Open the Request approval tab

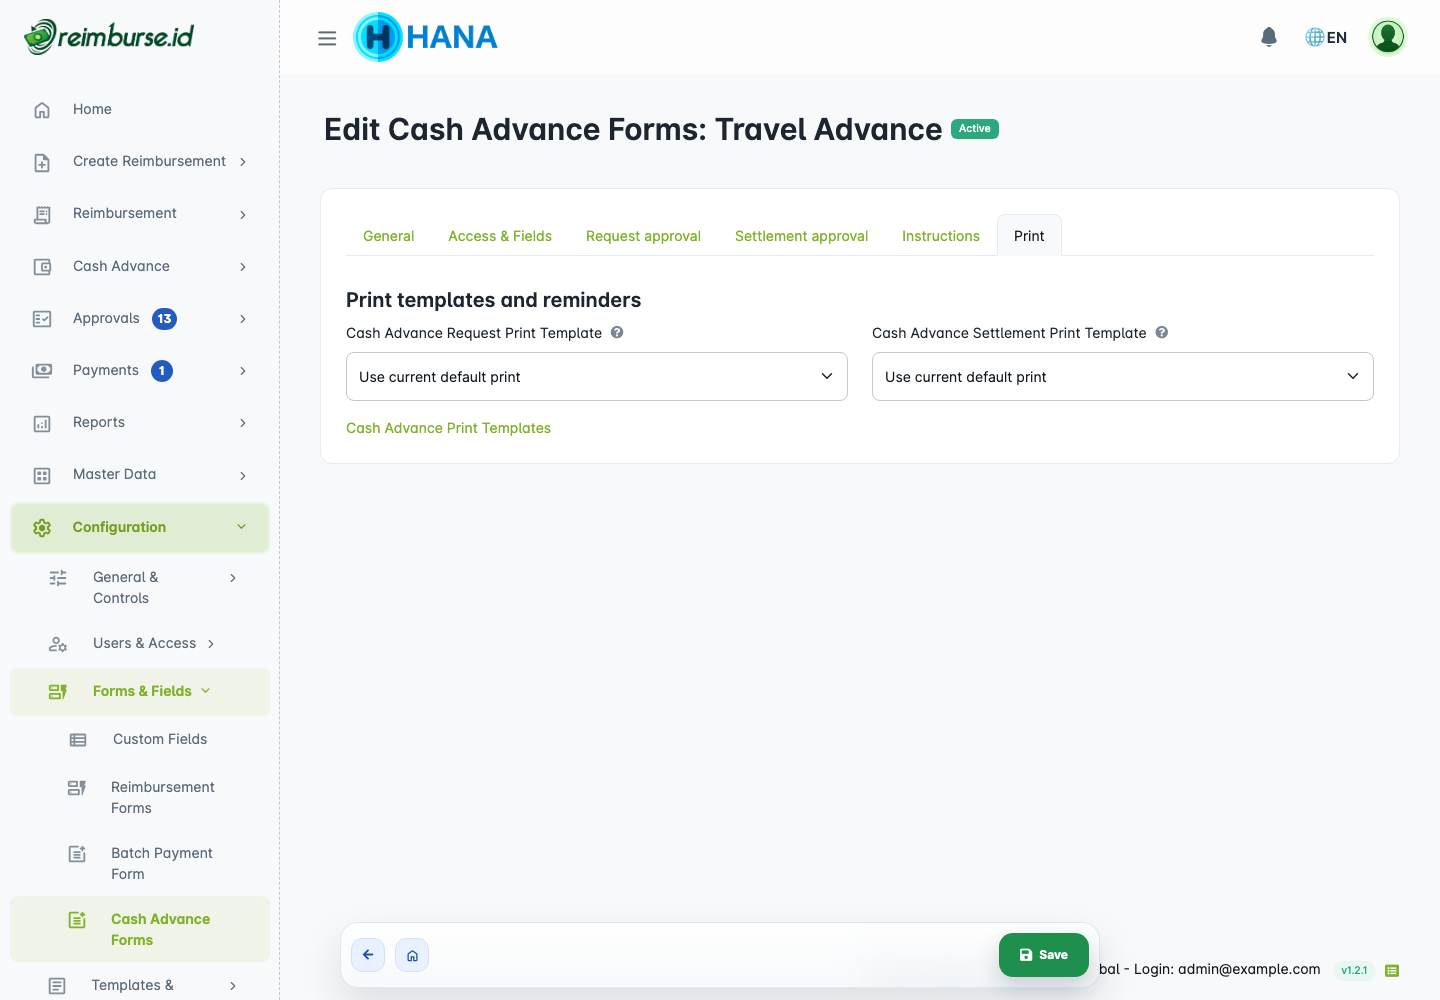643,236
